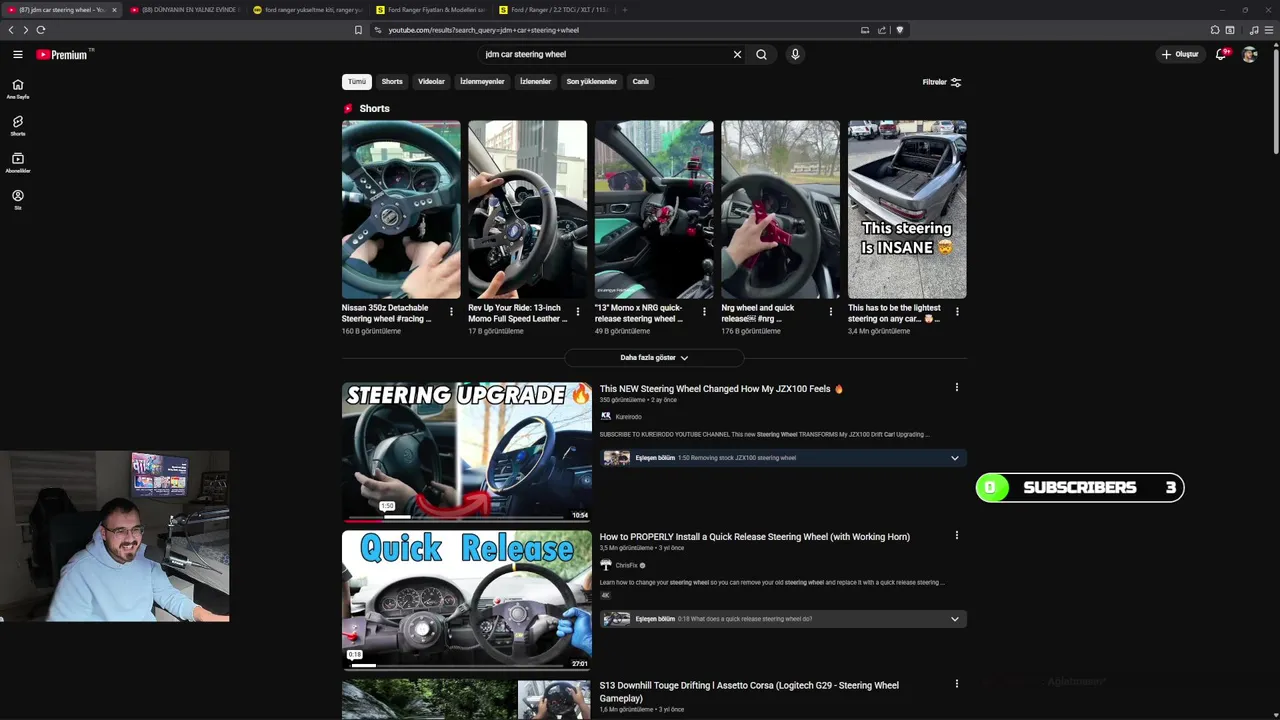Start voice search with microphone

pyautogui.click(x=795, y=55)
